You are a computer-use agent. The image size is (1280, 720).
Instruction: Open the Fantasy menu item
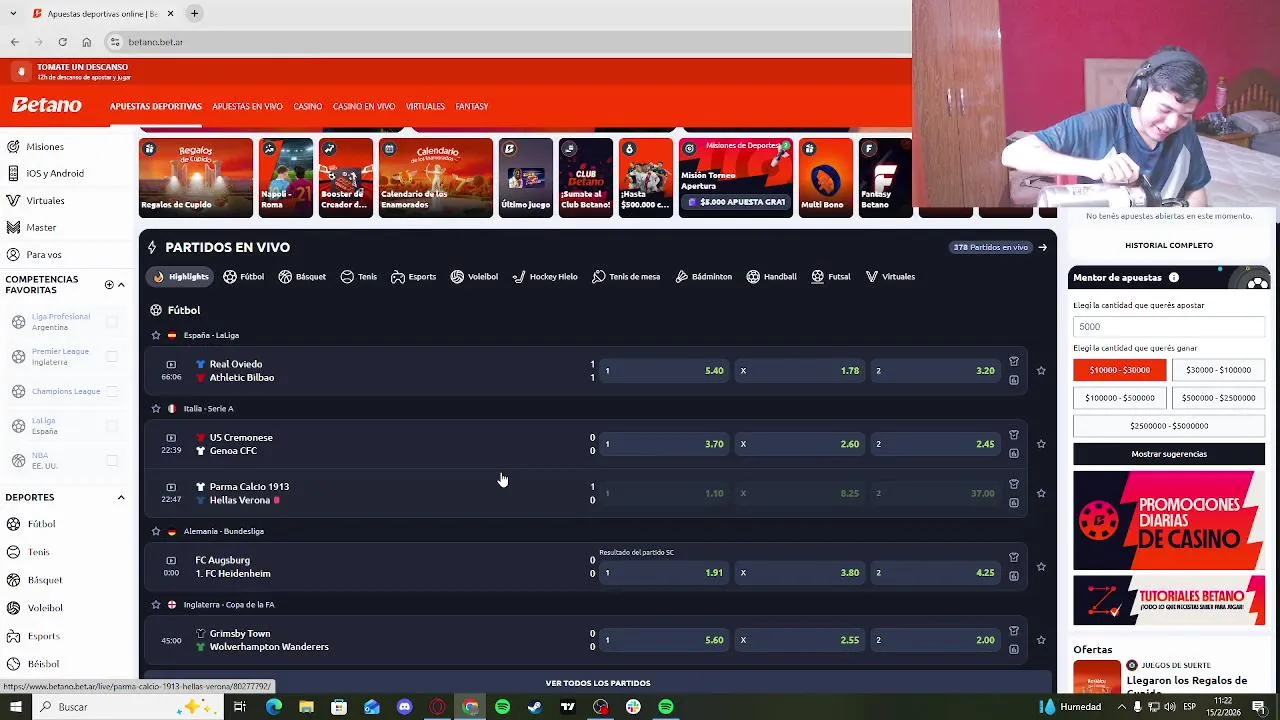[472, 106]
